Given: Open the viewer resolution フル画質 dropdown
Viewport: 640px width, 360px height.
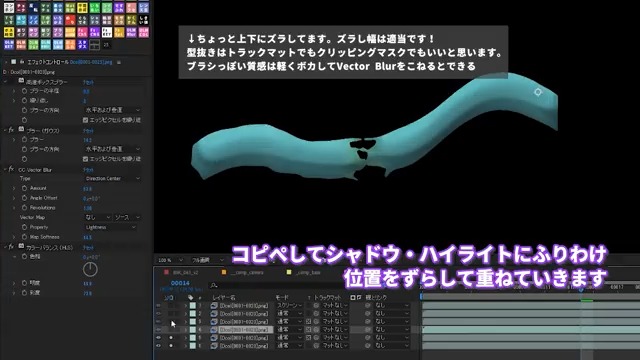Looking at the screenshot, I should tap(208, 260).
